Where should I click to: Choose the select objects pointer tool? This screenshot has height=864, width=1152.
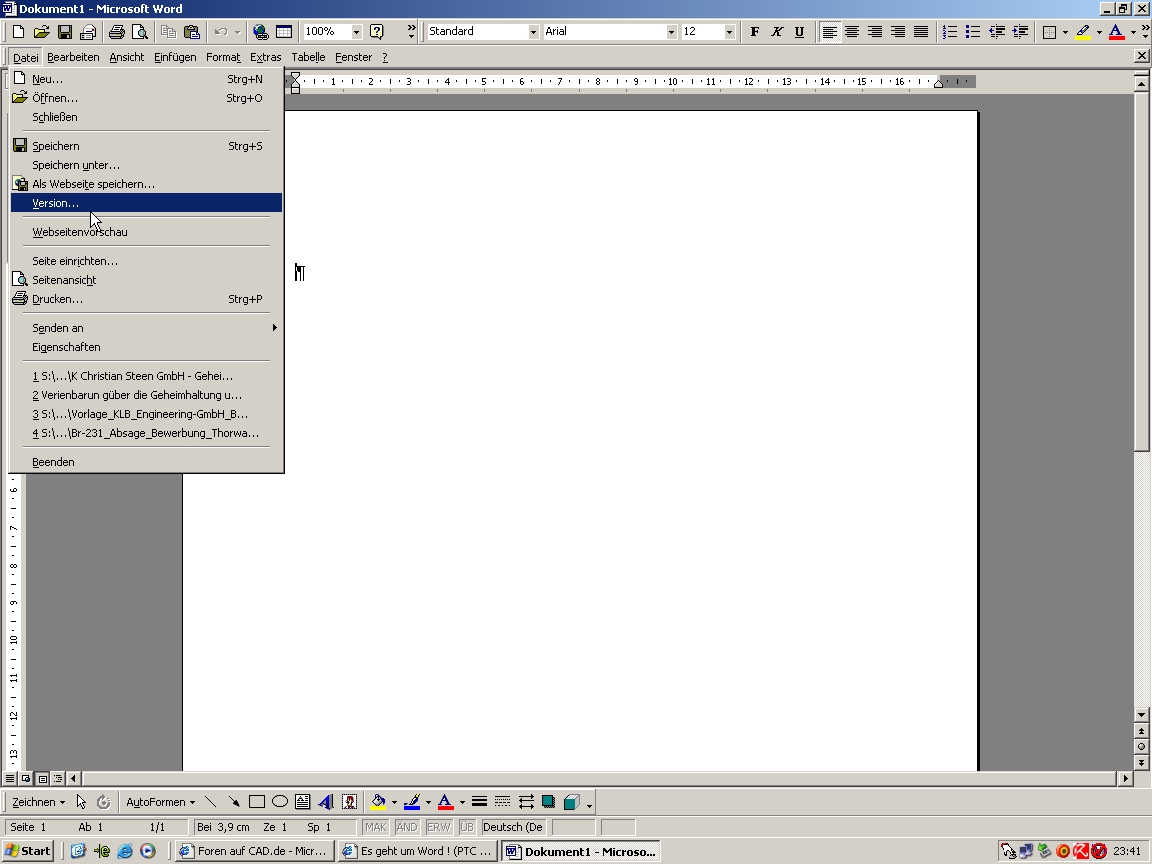82,802
